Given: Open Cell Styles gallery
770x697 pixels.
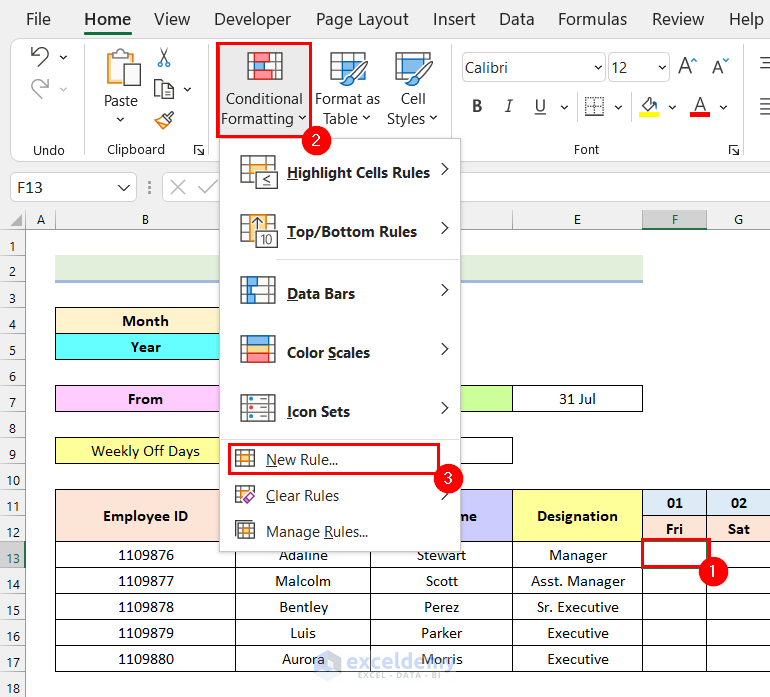Looking at the screenshot, I should tap(412, 89).
